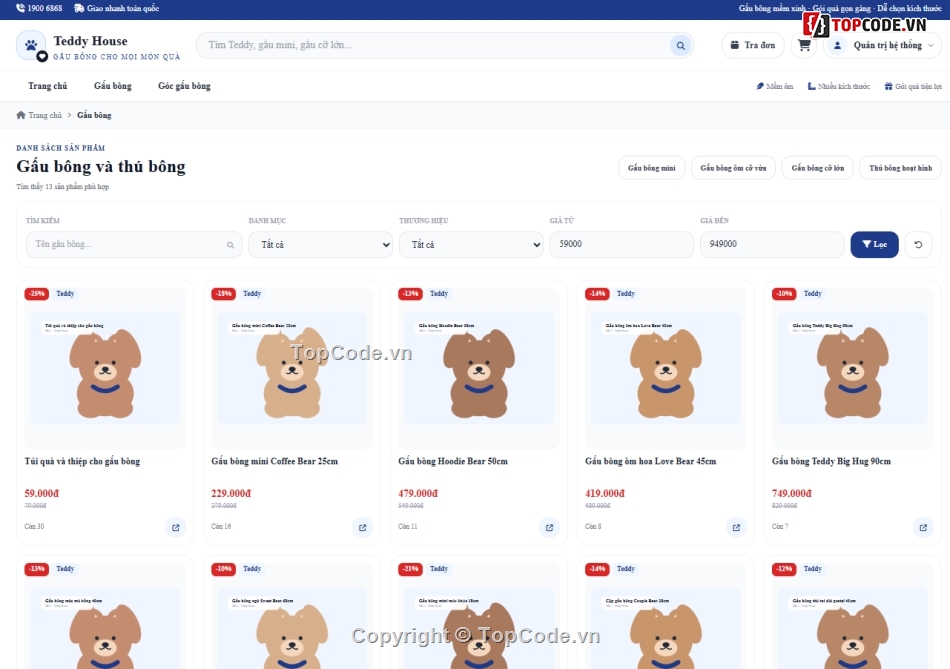Viewport: 950px width, 669px height.
Task: Click Love Bear 45cm product image
Action: point(665,368)
